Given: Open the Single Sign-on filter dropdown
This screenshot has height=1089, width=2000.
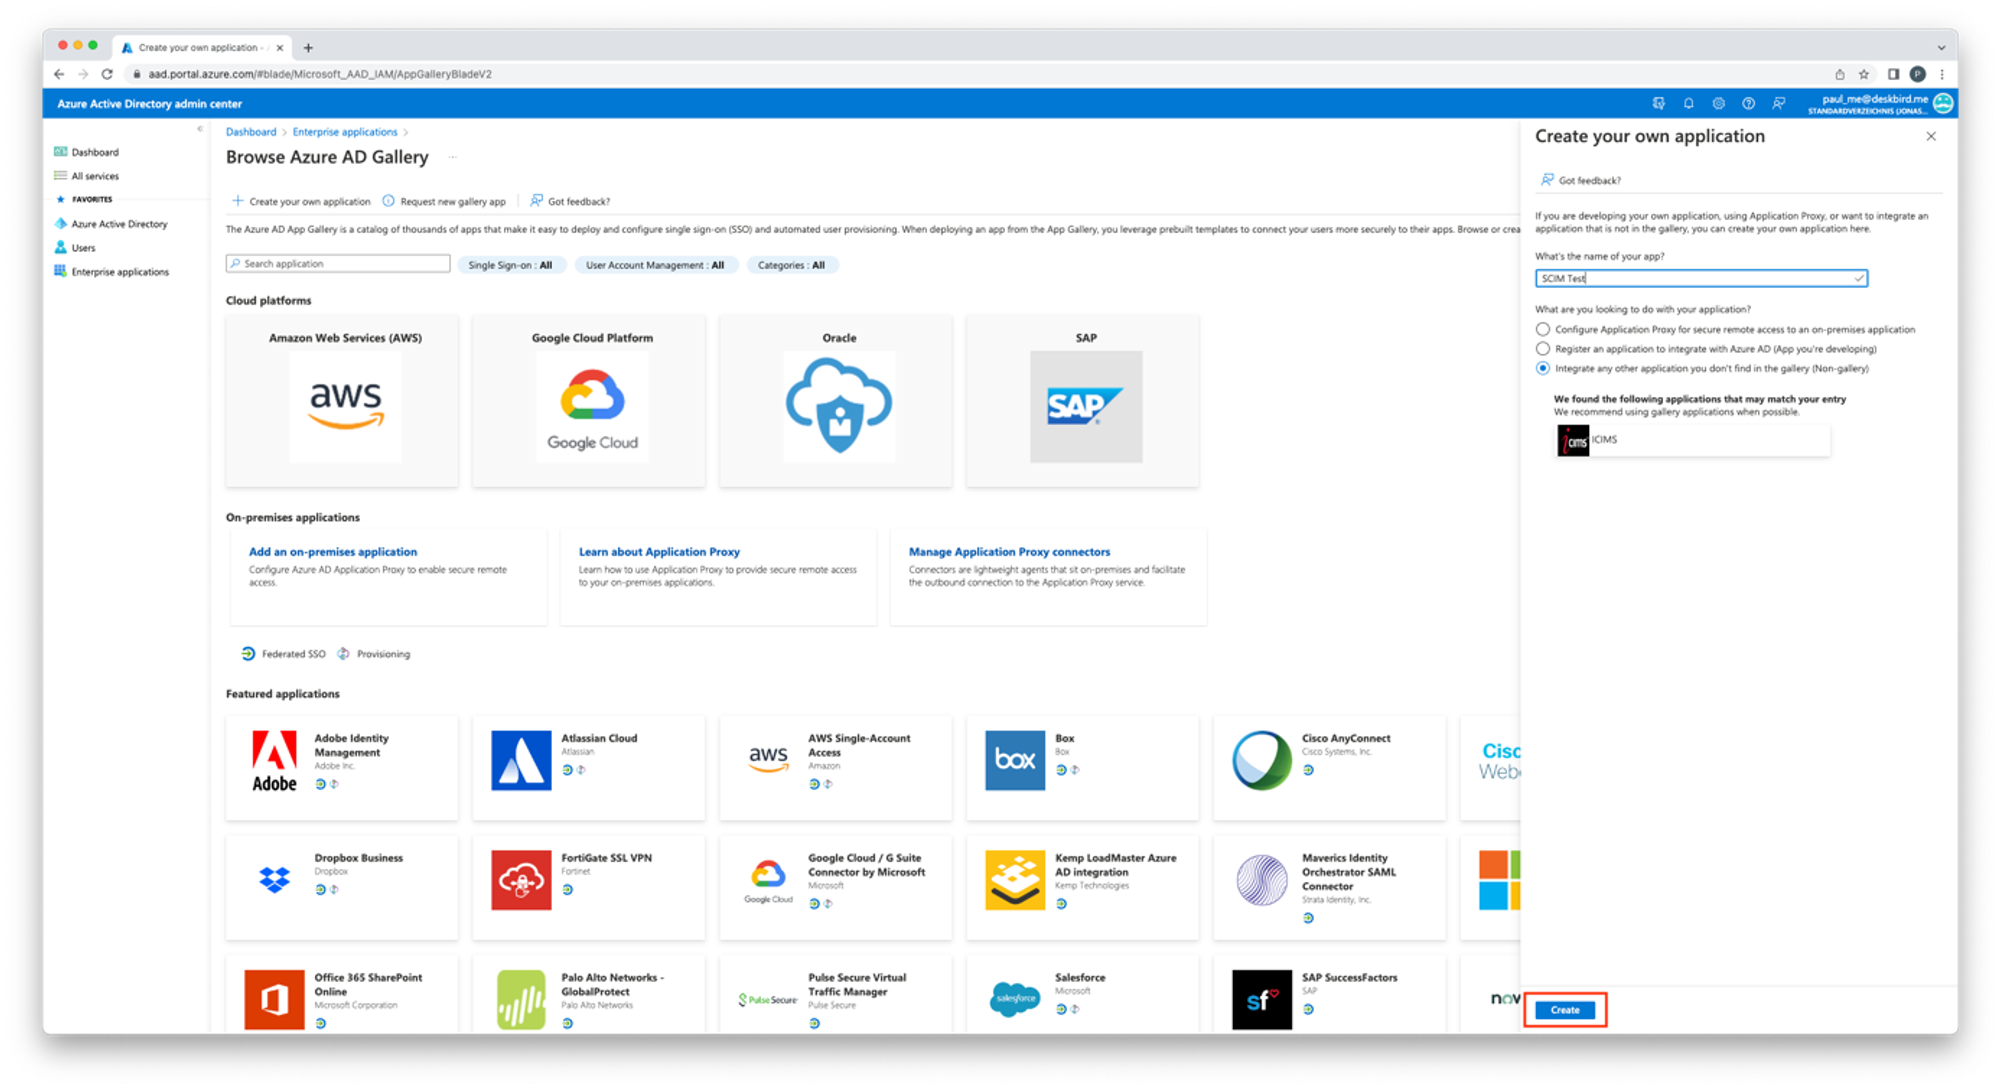Looking at the screenshot, I should 510,265.
